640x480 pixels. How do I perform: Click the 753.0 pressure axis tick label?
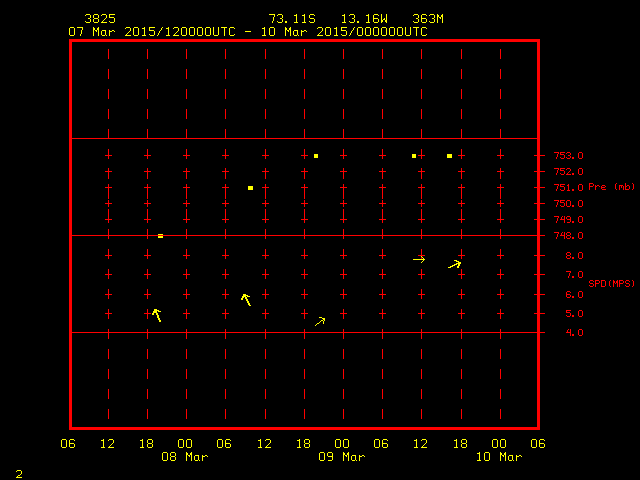pyautogui.click(x=568, y=156)
